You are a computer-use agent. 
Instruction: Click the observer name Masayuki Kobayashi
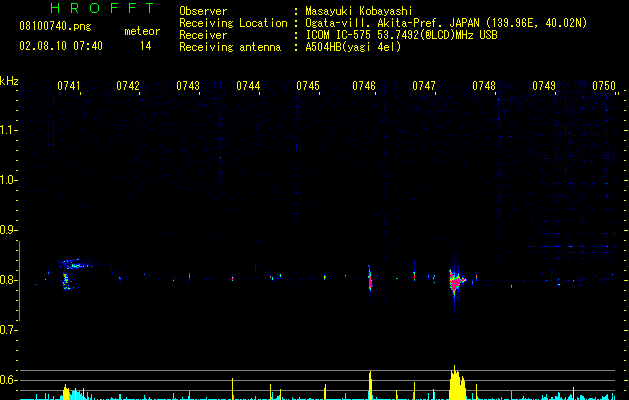click(359, 11)
